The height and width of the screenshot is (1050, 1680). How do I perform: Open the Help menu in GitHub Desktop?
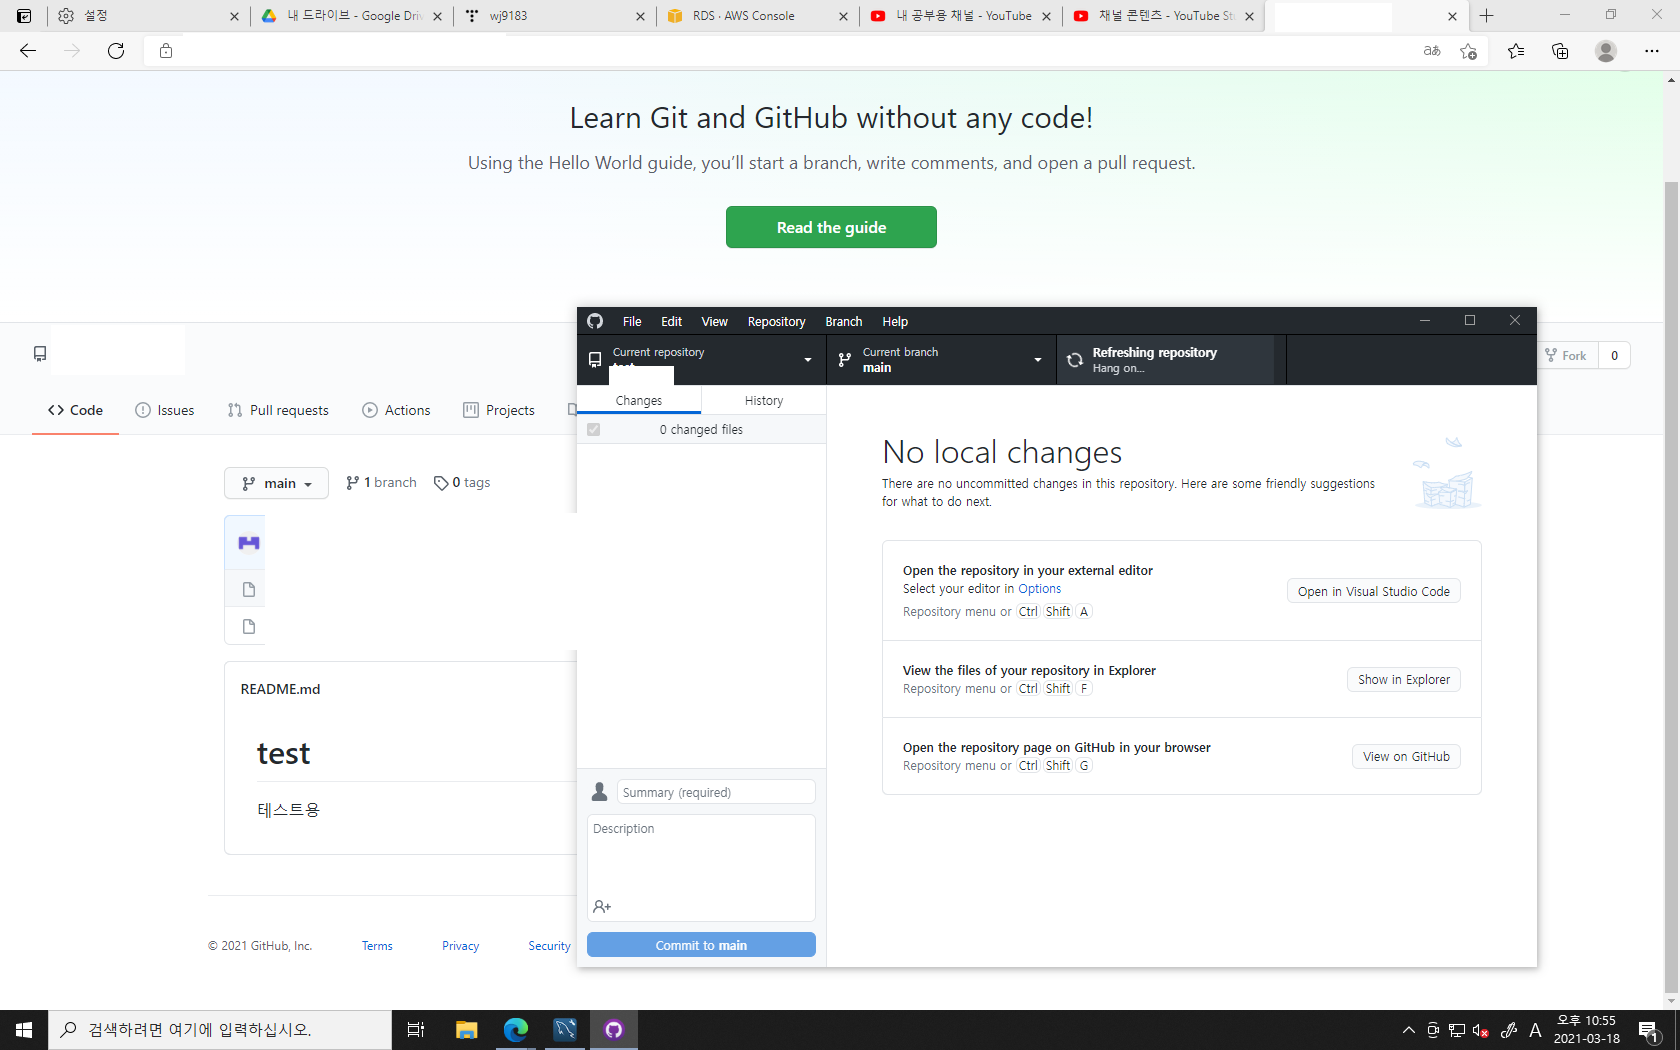(895, 321)
